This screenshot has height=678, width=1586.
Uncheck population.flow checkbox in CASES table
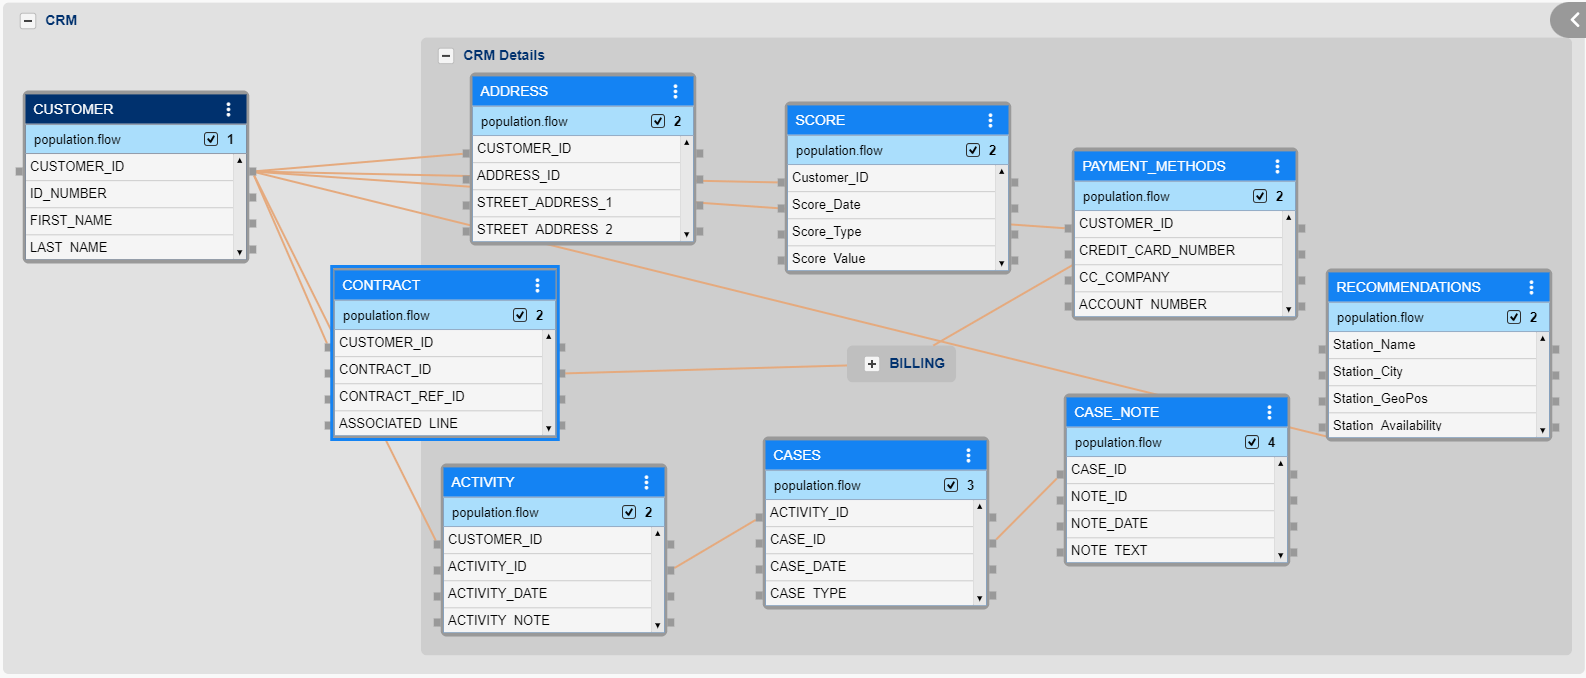951,485
